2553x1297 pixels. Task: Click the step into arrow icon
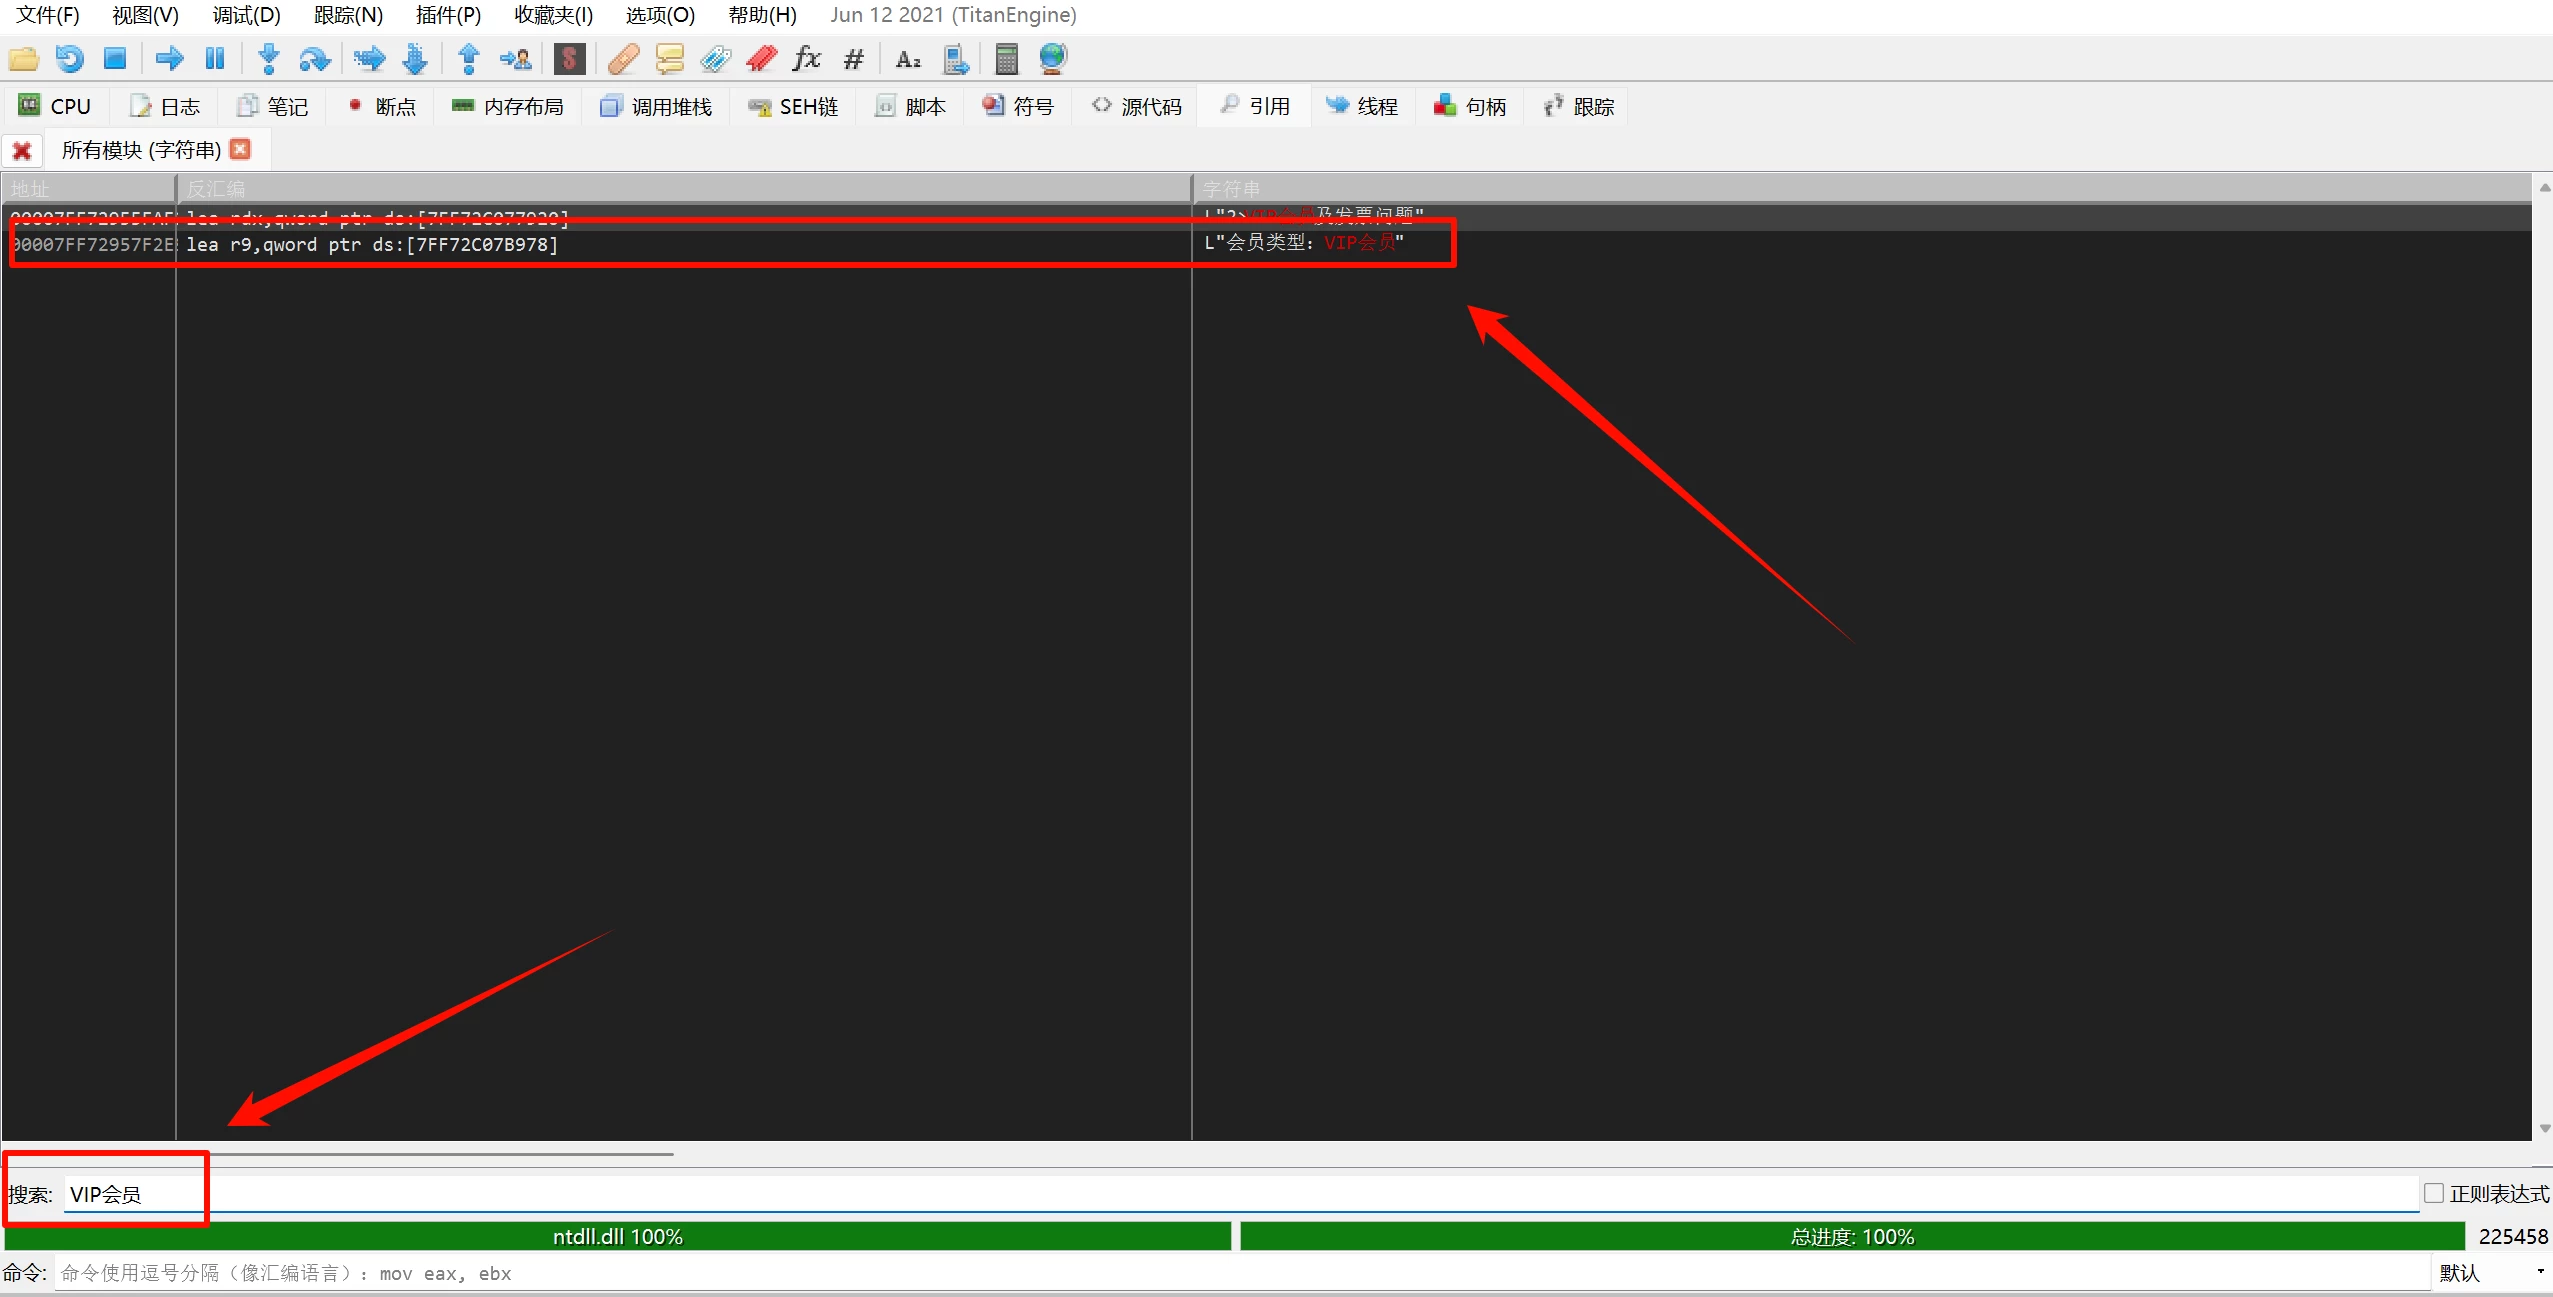[x=268, y=59]
